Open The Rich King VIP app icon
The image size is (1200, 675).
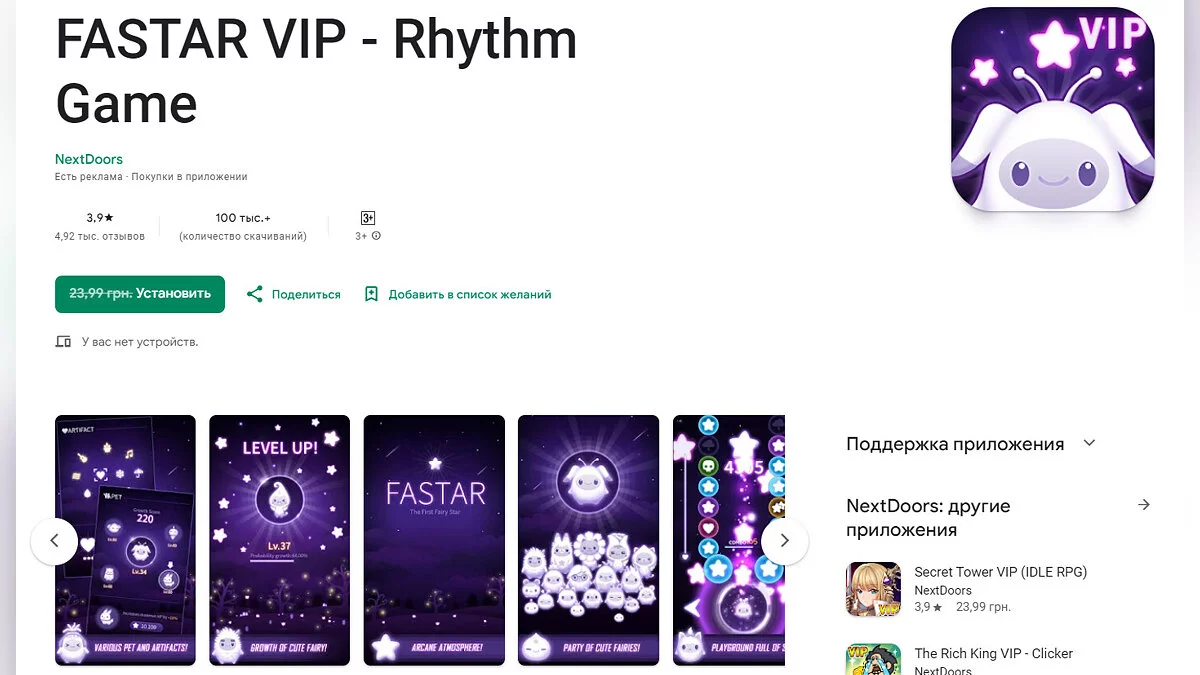click(x=873, y=659)
